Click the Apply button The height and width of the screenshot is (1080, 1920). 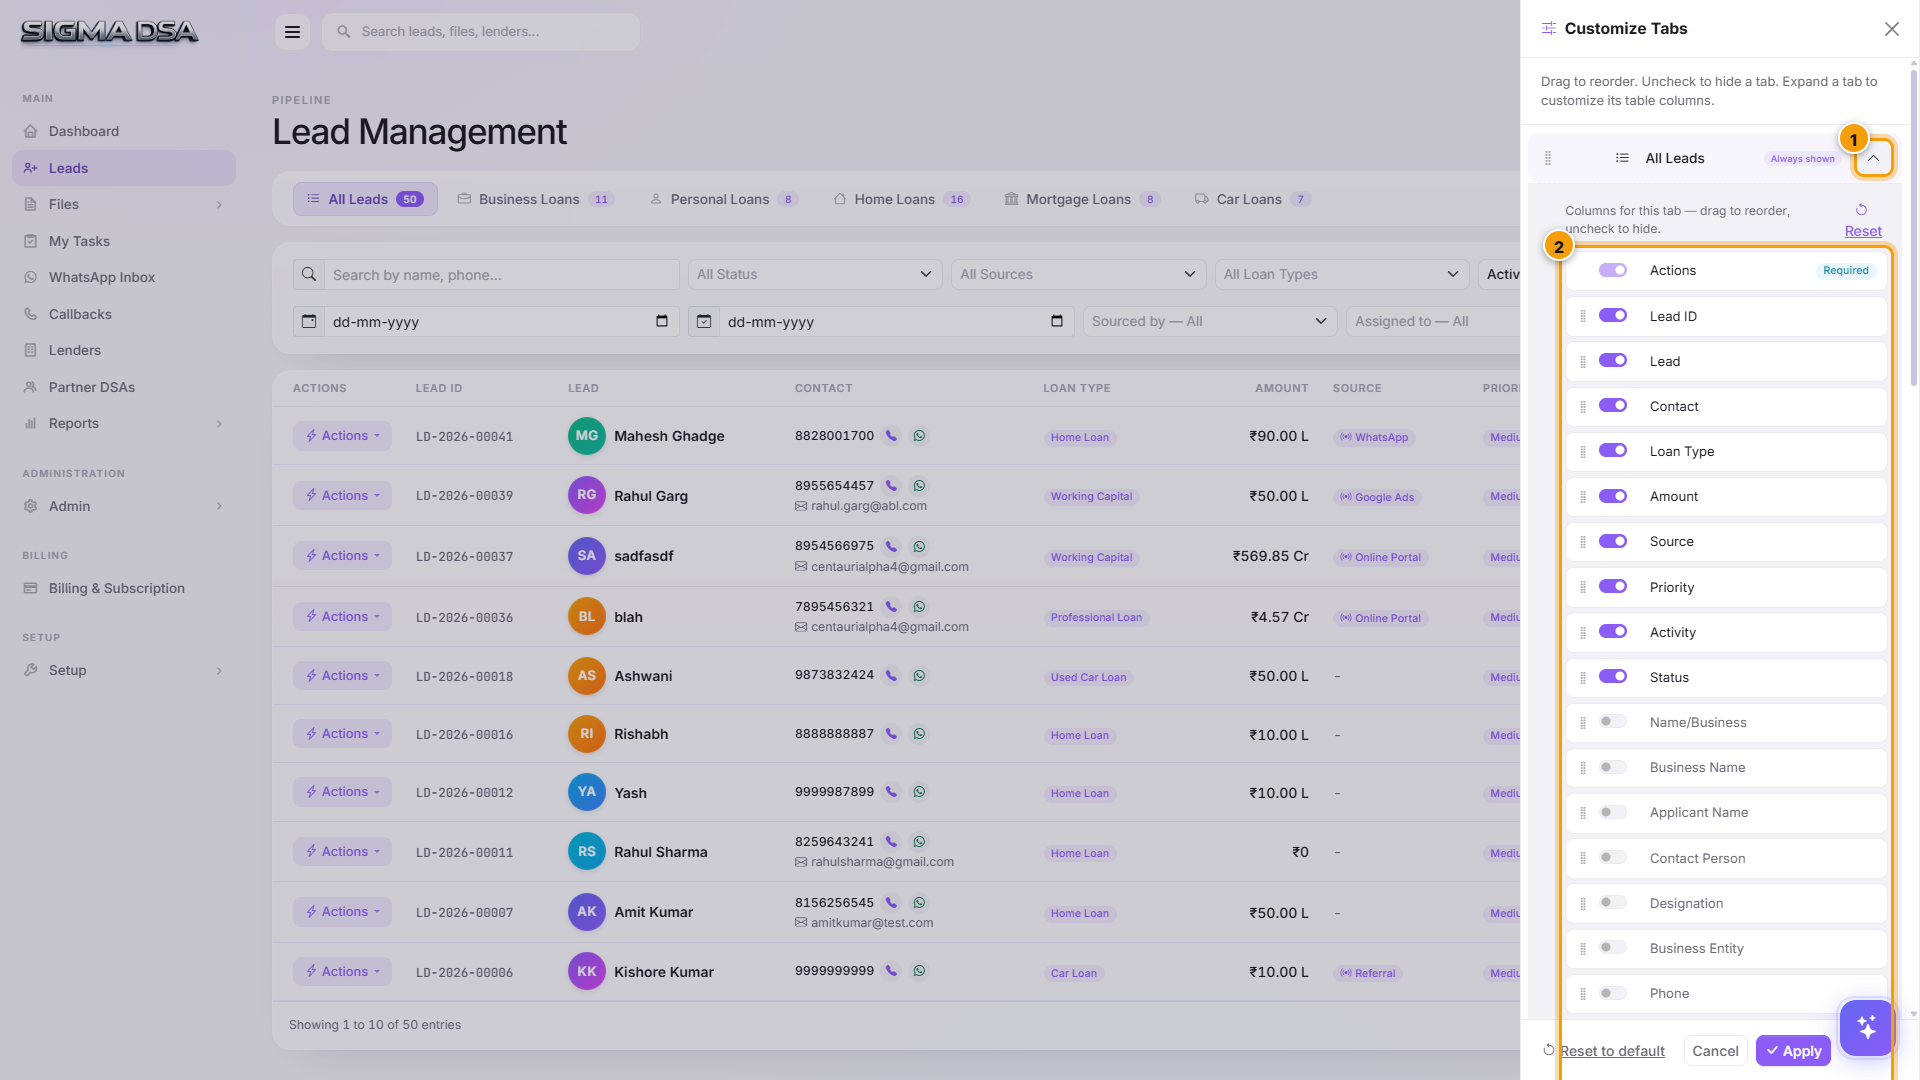(1793, 1051)
